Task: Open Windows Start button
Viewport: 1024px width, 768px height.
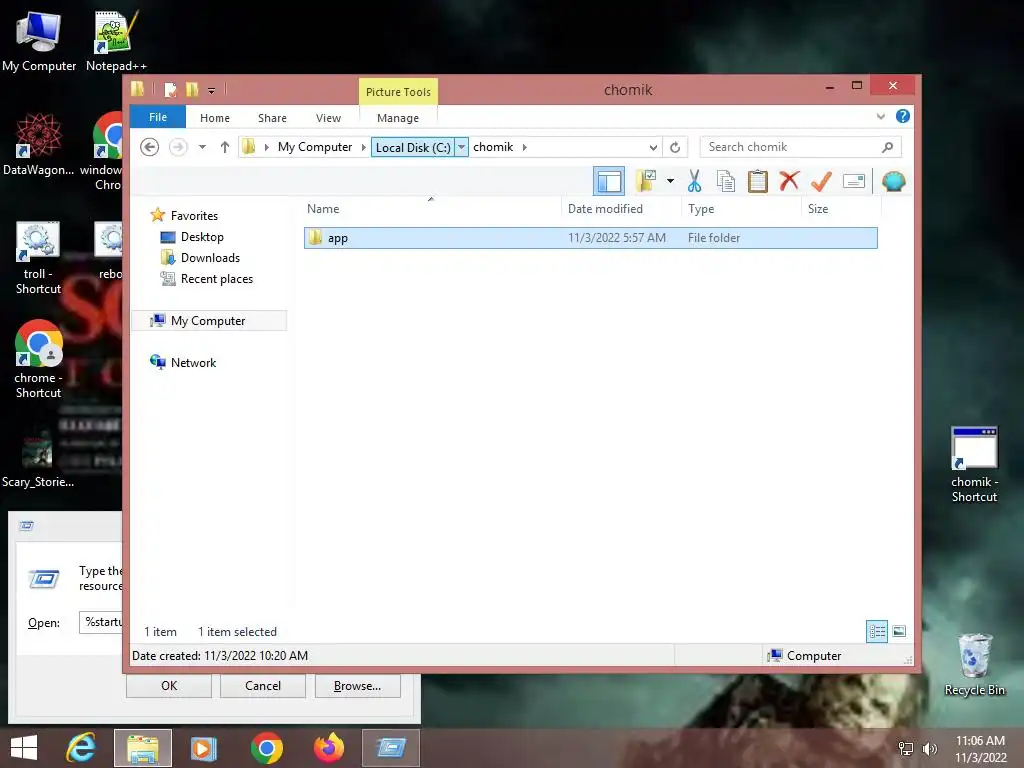Action: [24, 748]
